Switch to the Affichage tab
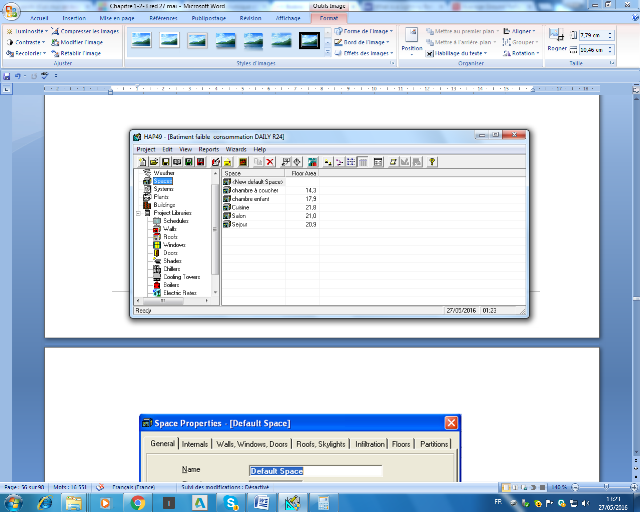The height and width of the screenshot is (512, 640). 288,18
